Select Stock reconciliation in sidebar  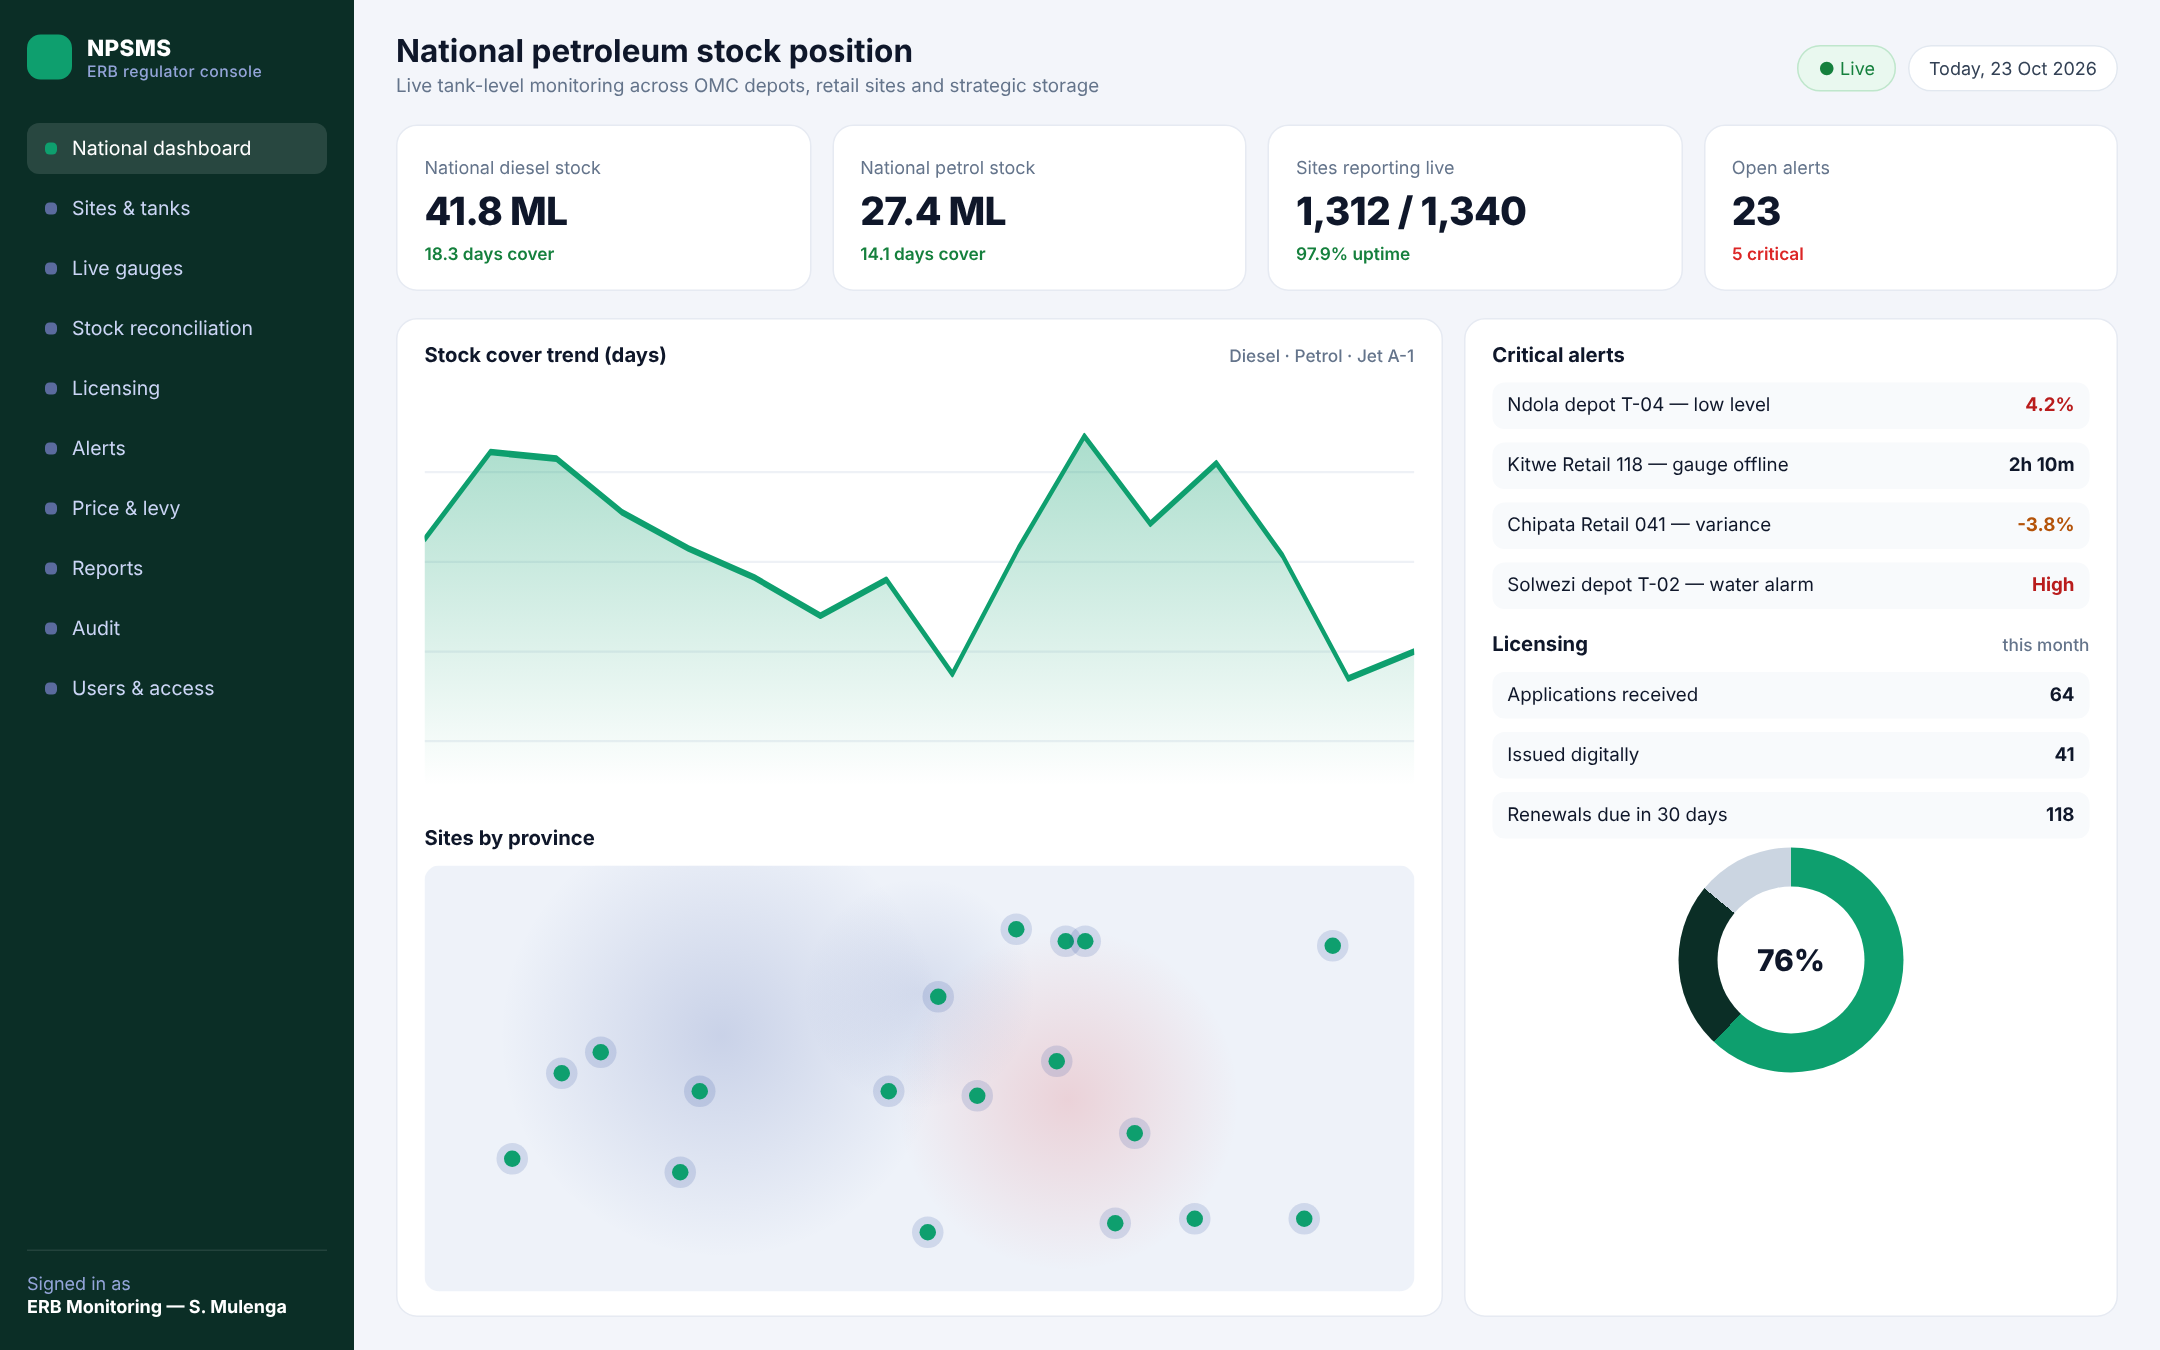click(177, 328)
